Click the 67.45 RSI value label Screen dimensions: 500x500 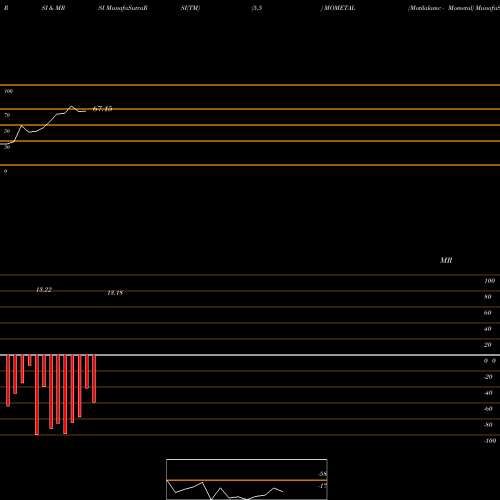(x=102, y=109)
